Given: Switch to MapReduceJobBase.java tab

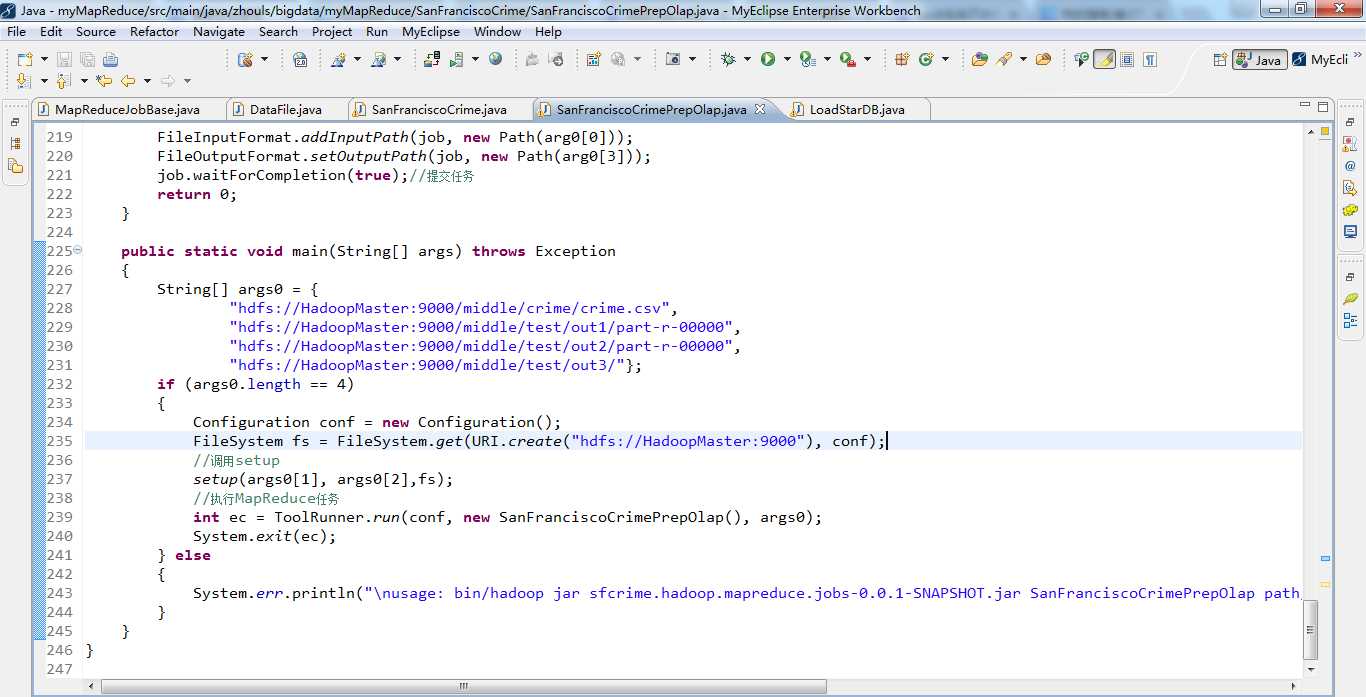Looking at the screenshot, I should coord(127,109).
